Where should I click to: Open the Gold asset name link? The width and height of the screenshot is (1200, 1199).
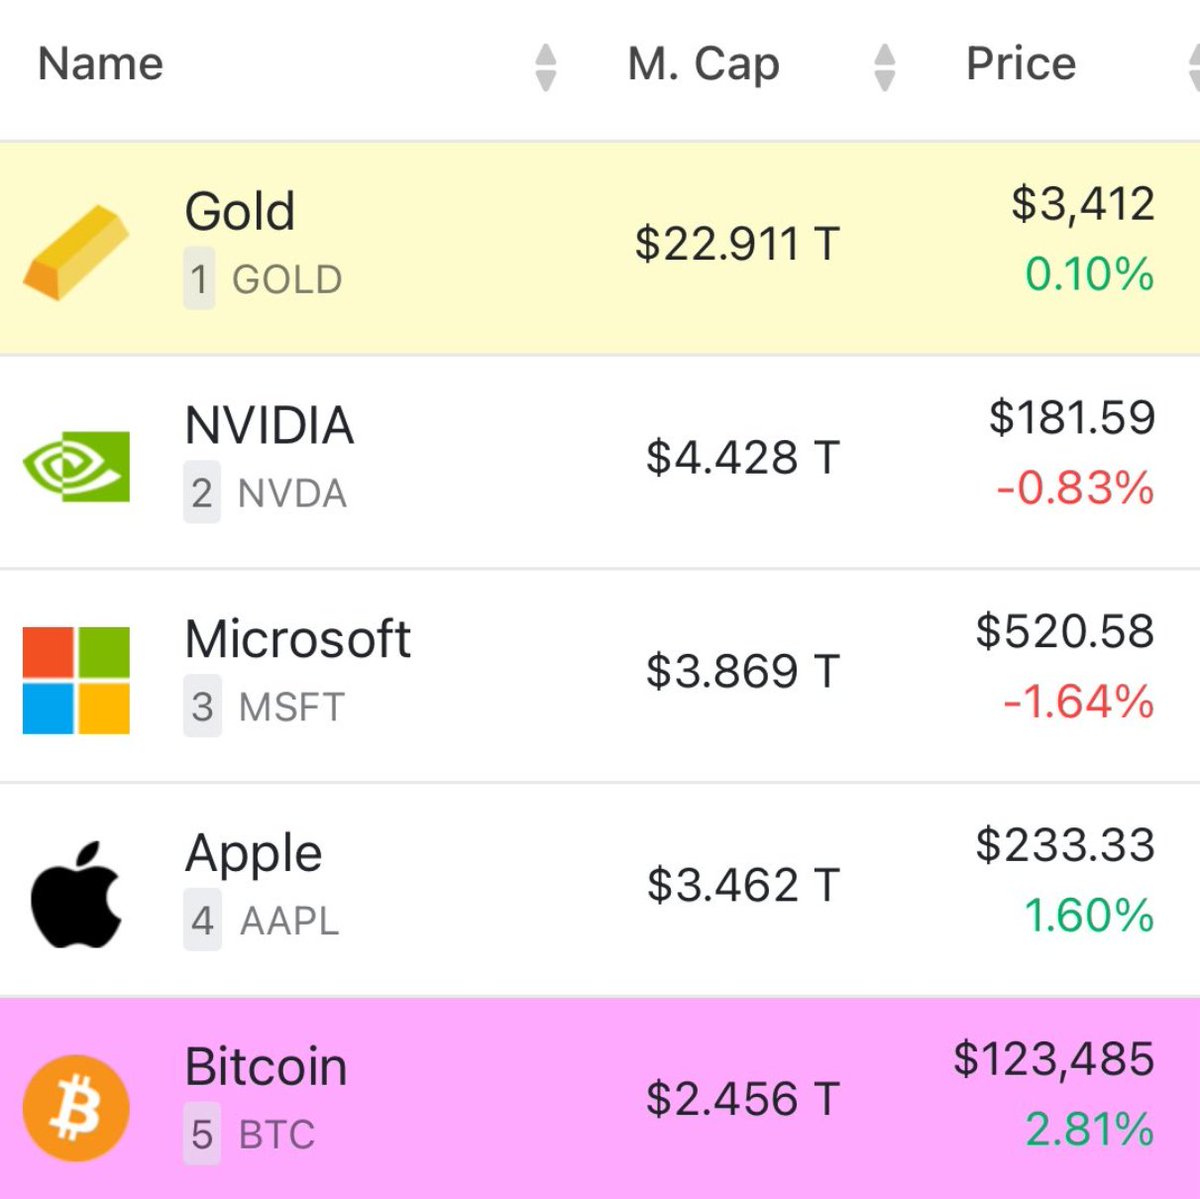pyautogui.click(x=240, y=211)
